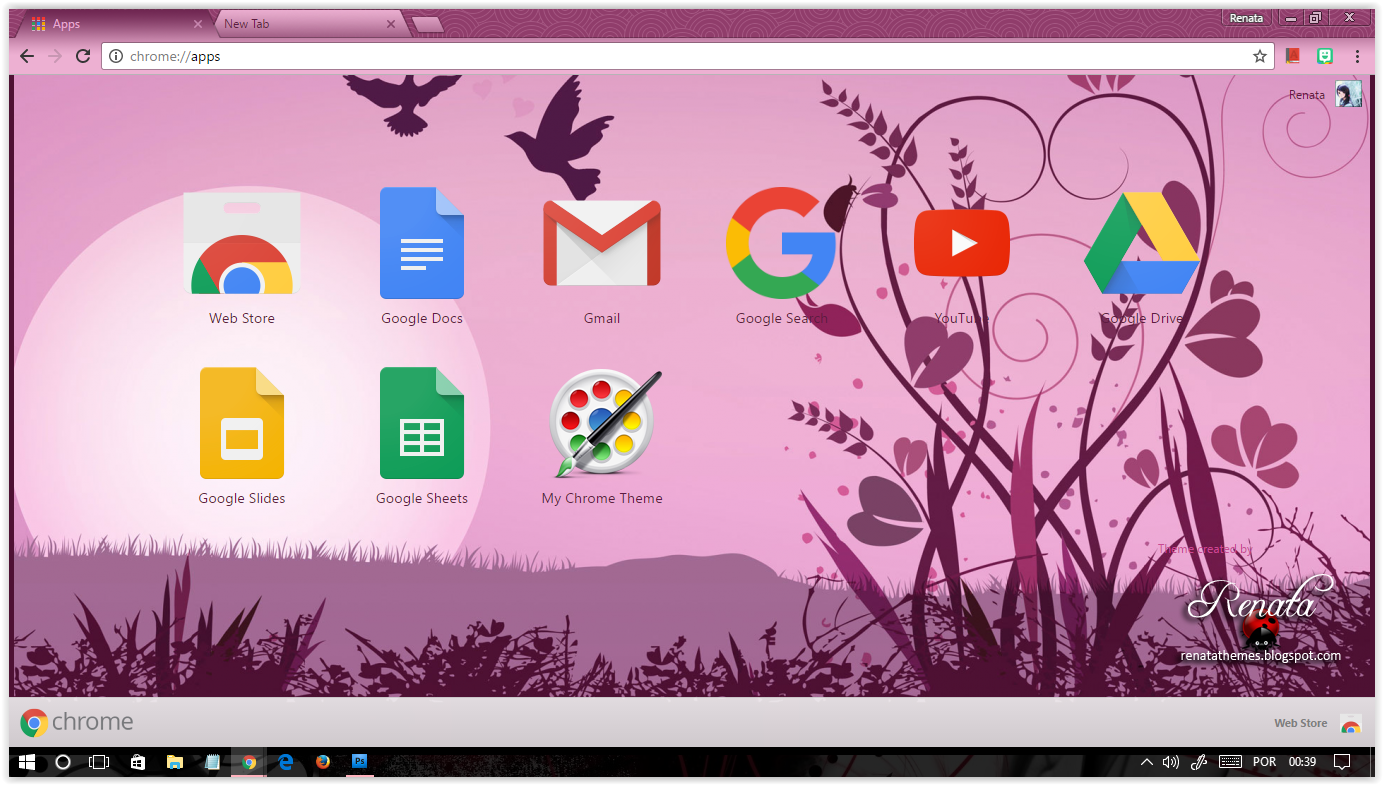Open the POR language selector
This screenshot has width=1383, height=785.
pos(1263,762)
